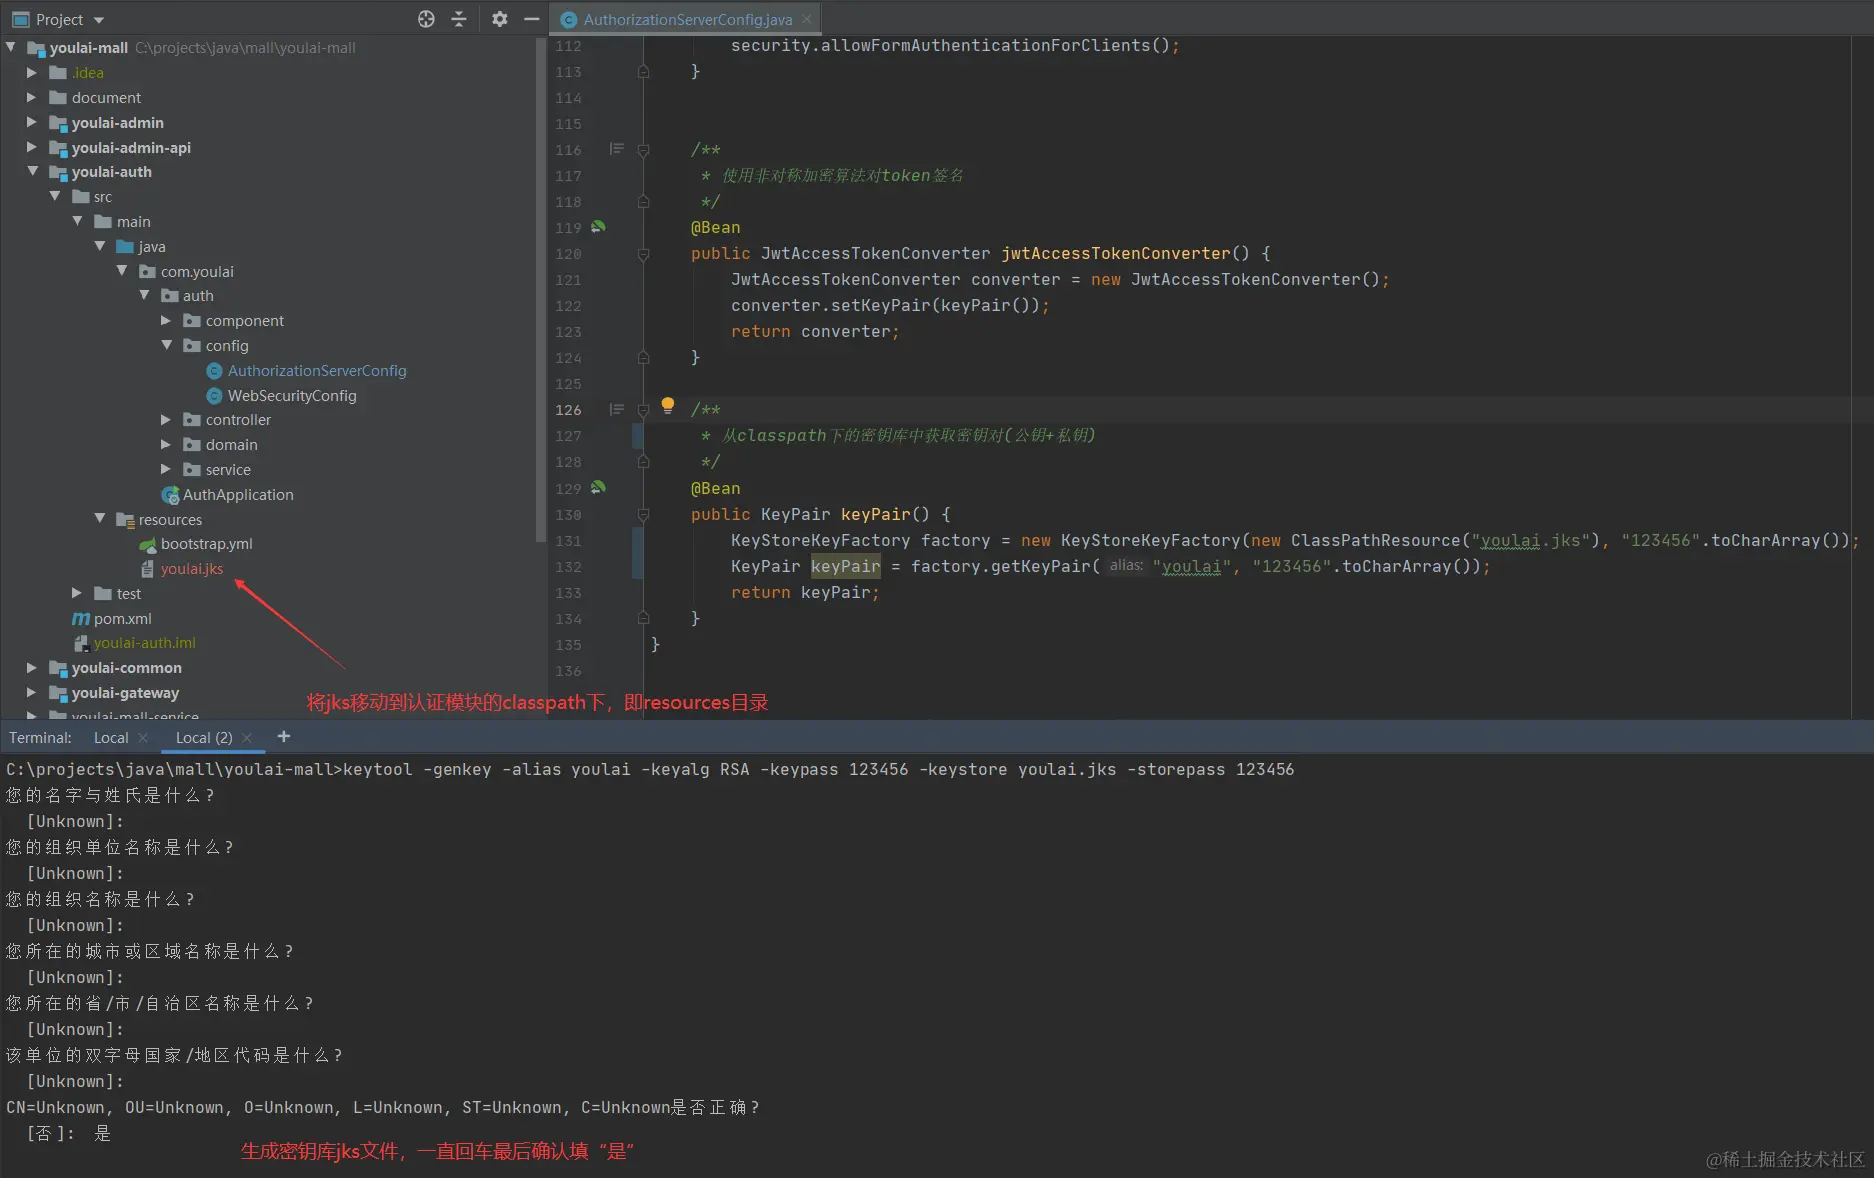
Task: Select youlai-auth.iml file
Action: point(144,643)
